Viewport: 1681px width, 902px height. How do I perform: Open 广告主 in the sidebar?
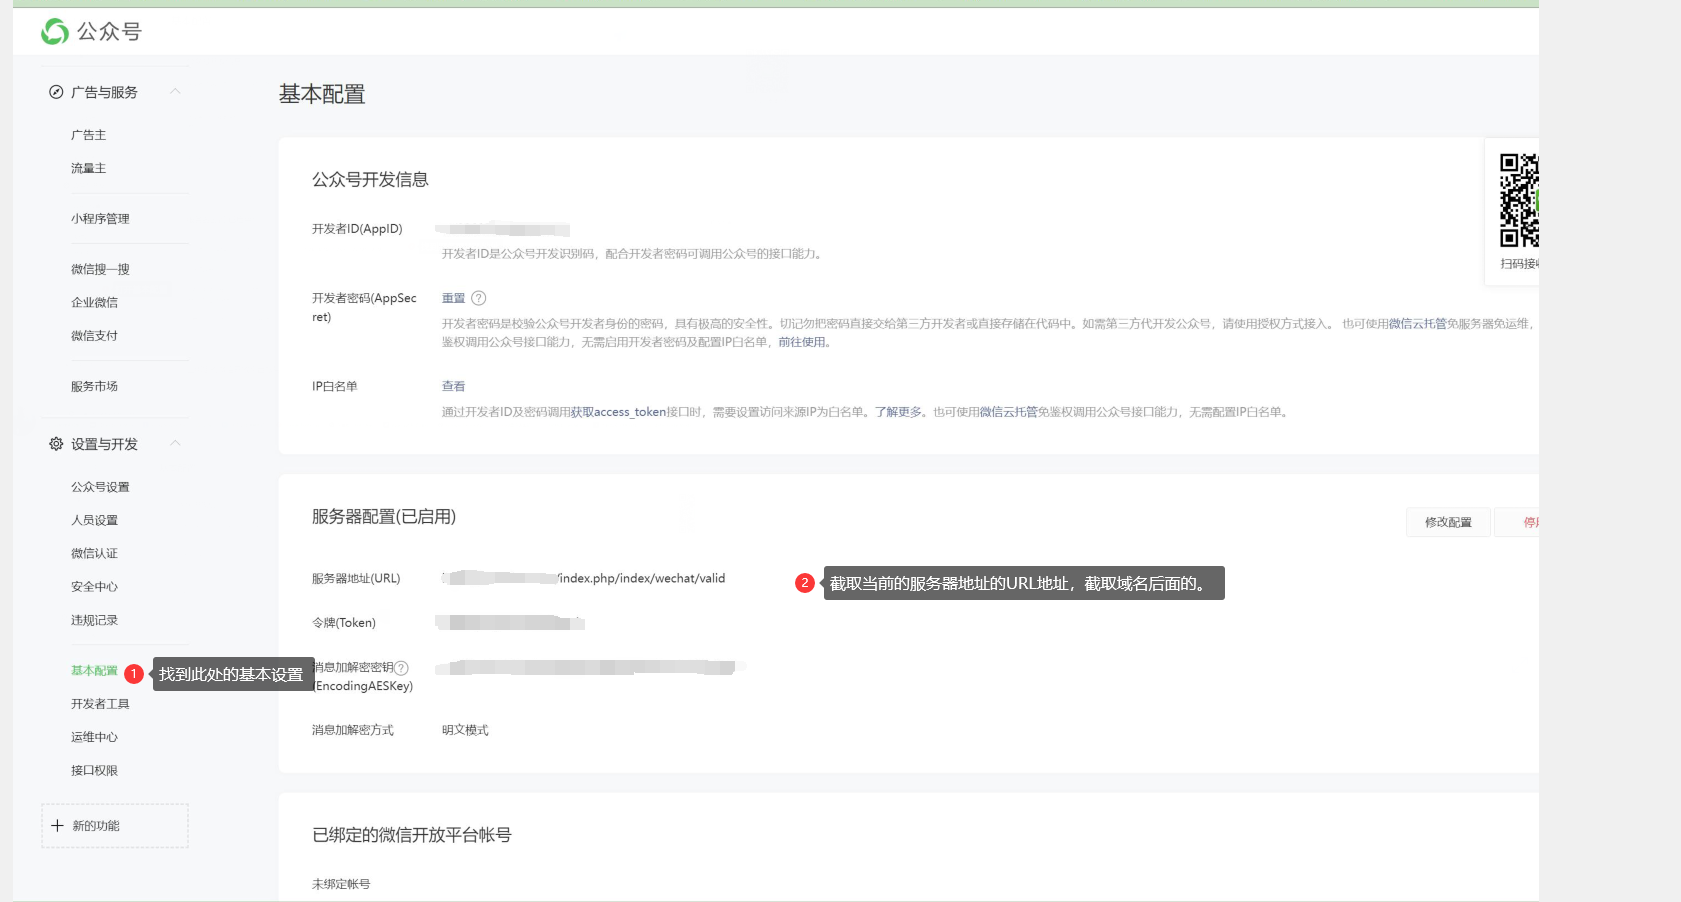point(88,135)
